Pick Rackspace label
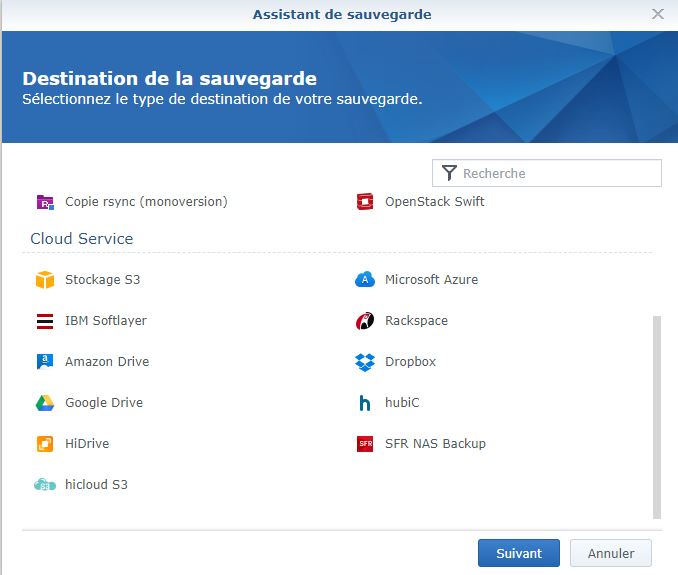Viewport: 678px width, 575px height. 416,321
